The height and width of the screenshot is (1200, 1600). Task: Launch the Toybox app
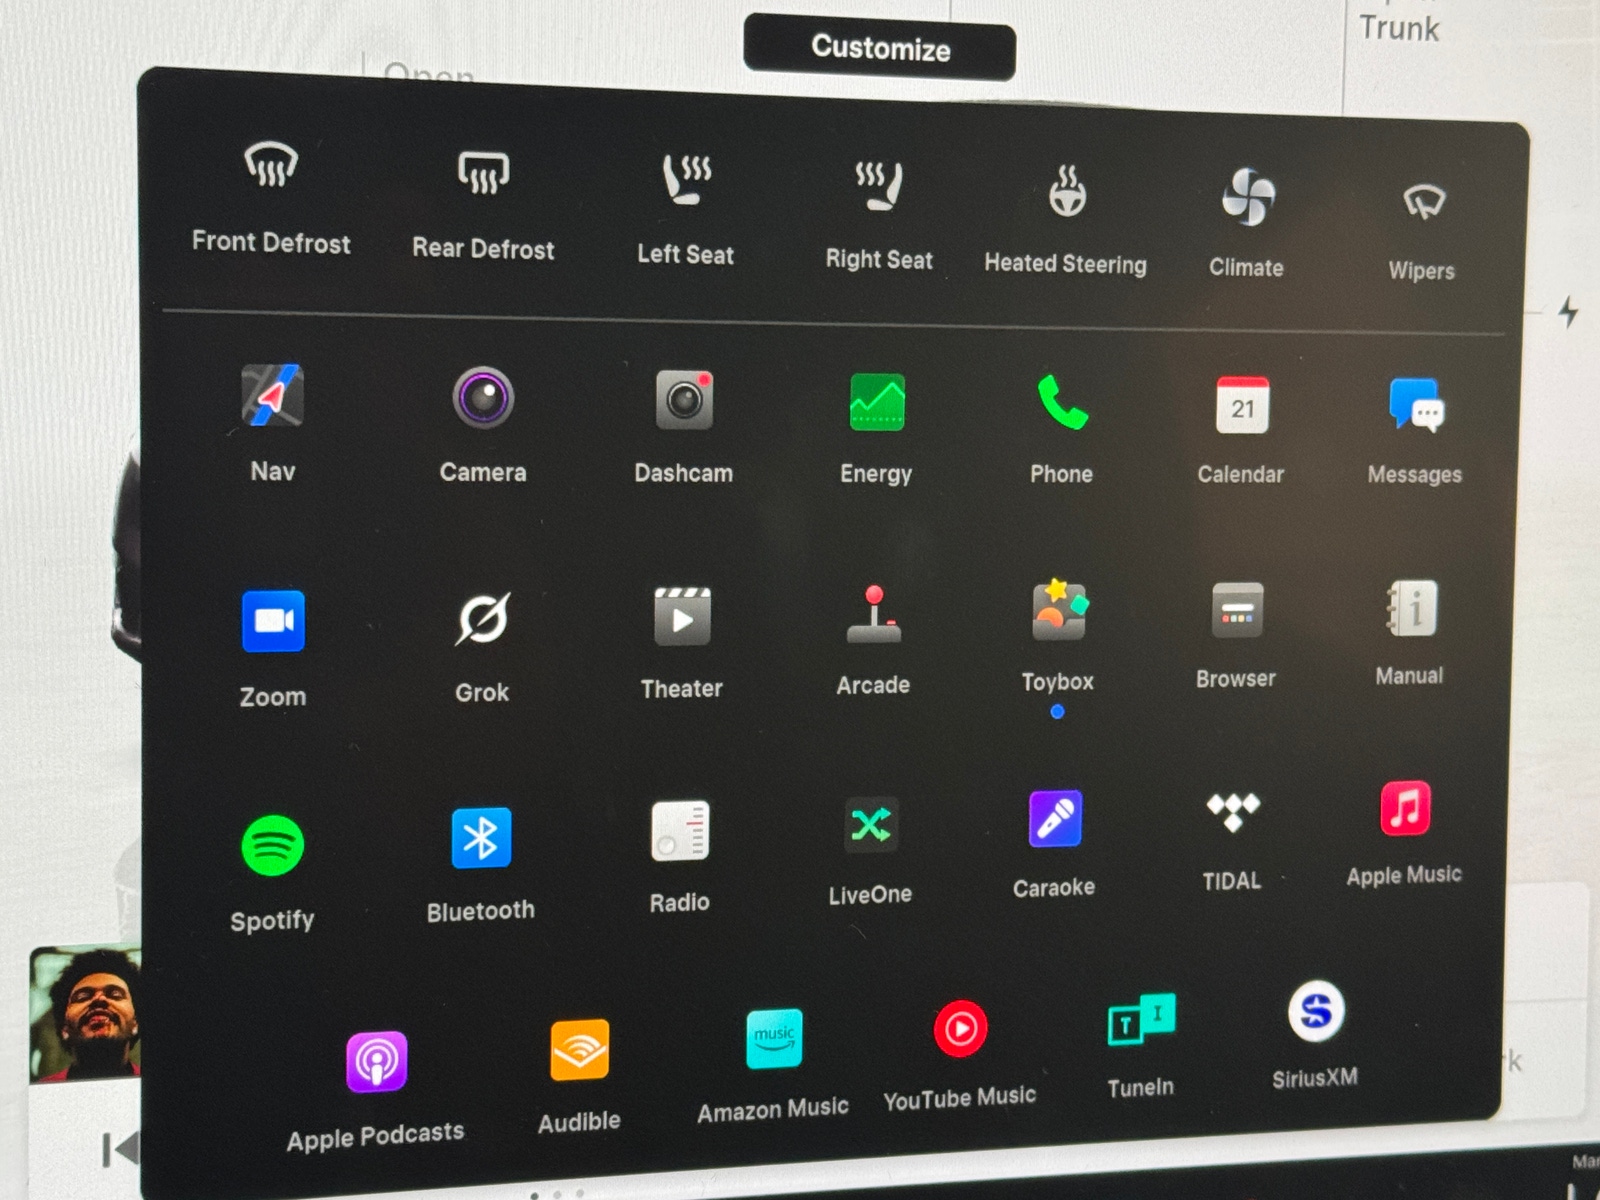point(1059,611)
